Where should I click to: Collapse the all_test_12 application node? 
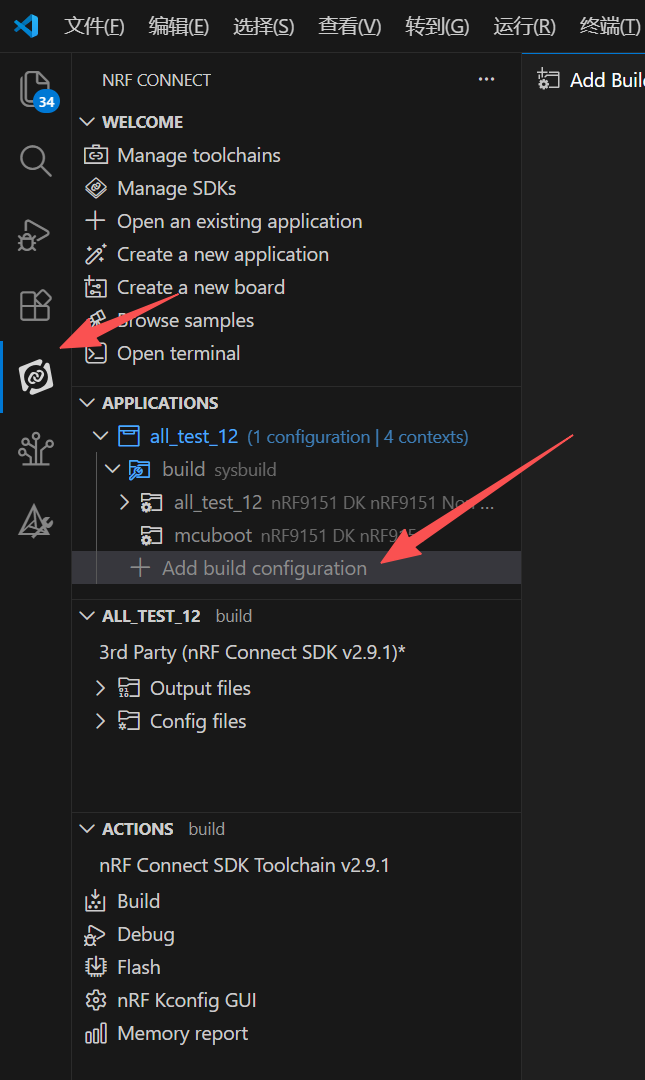coord(101,436)
